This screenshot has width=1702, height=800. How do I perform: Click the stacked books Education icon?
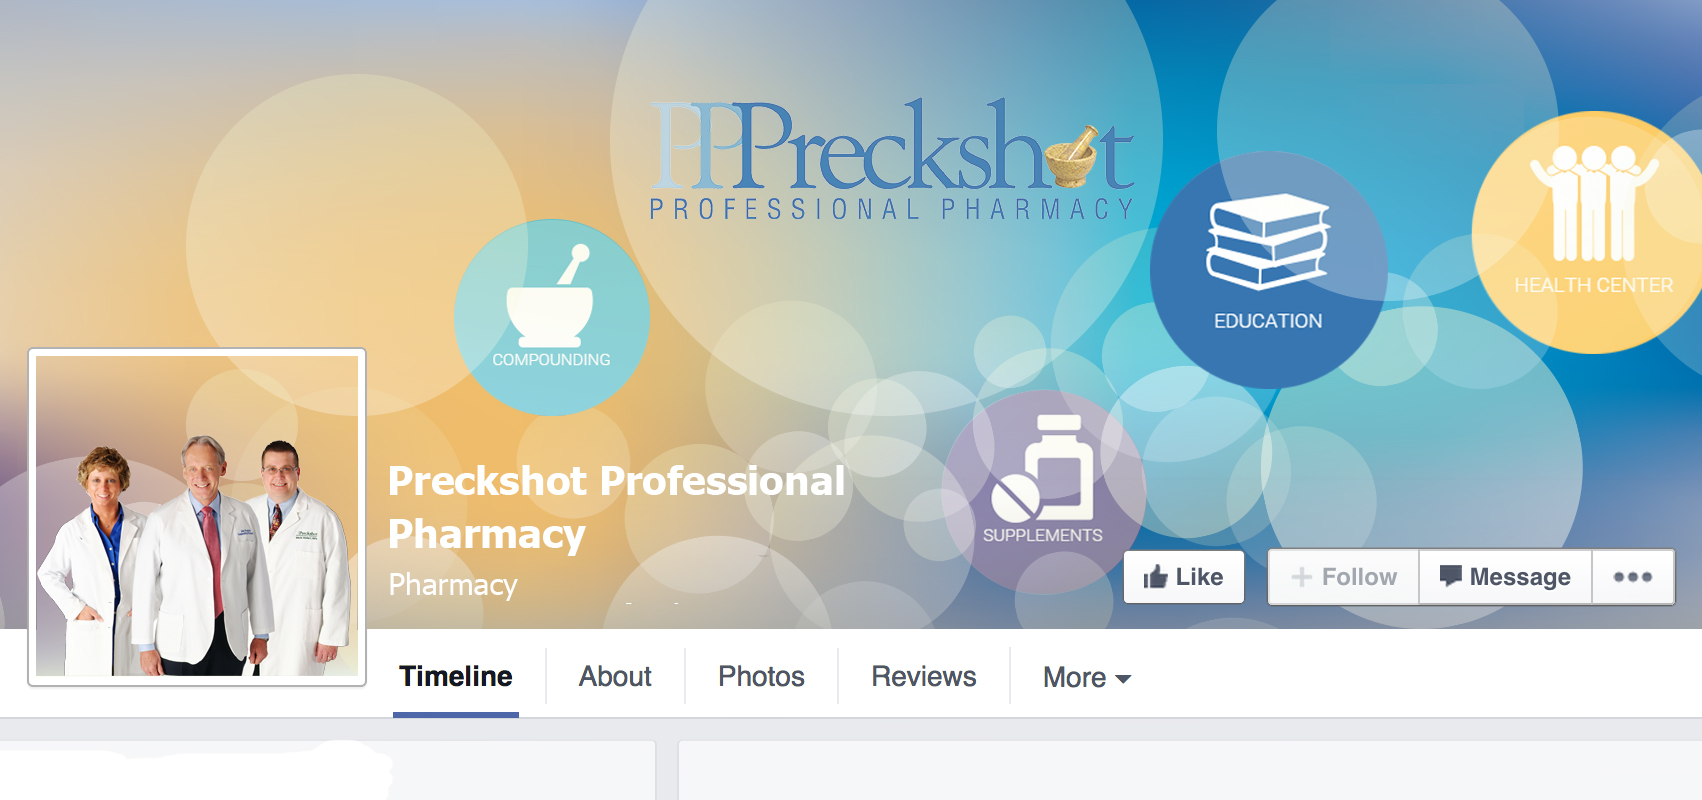click(1268, 242)
